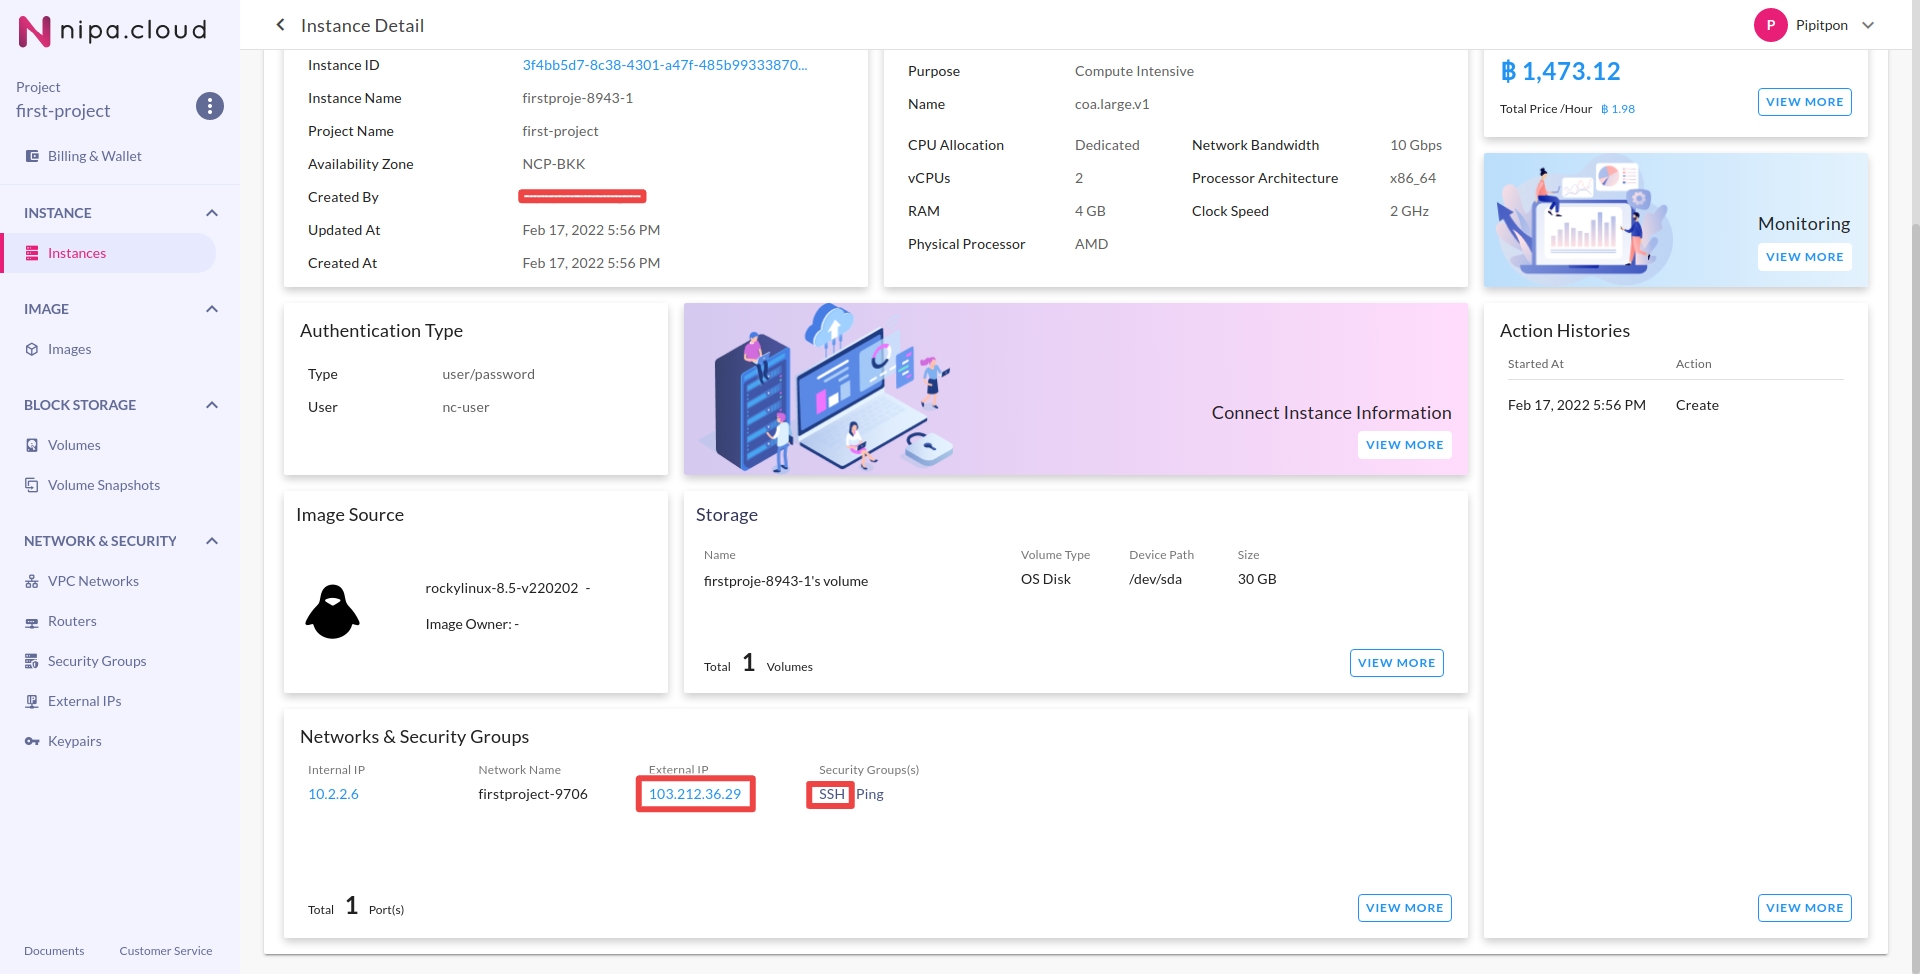
Task: Click the nipa.cloud logo
Action: click(112, 31)
